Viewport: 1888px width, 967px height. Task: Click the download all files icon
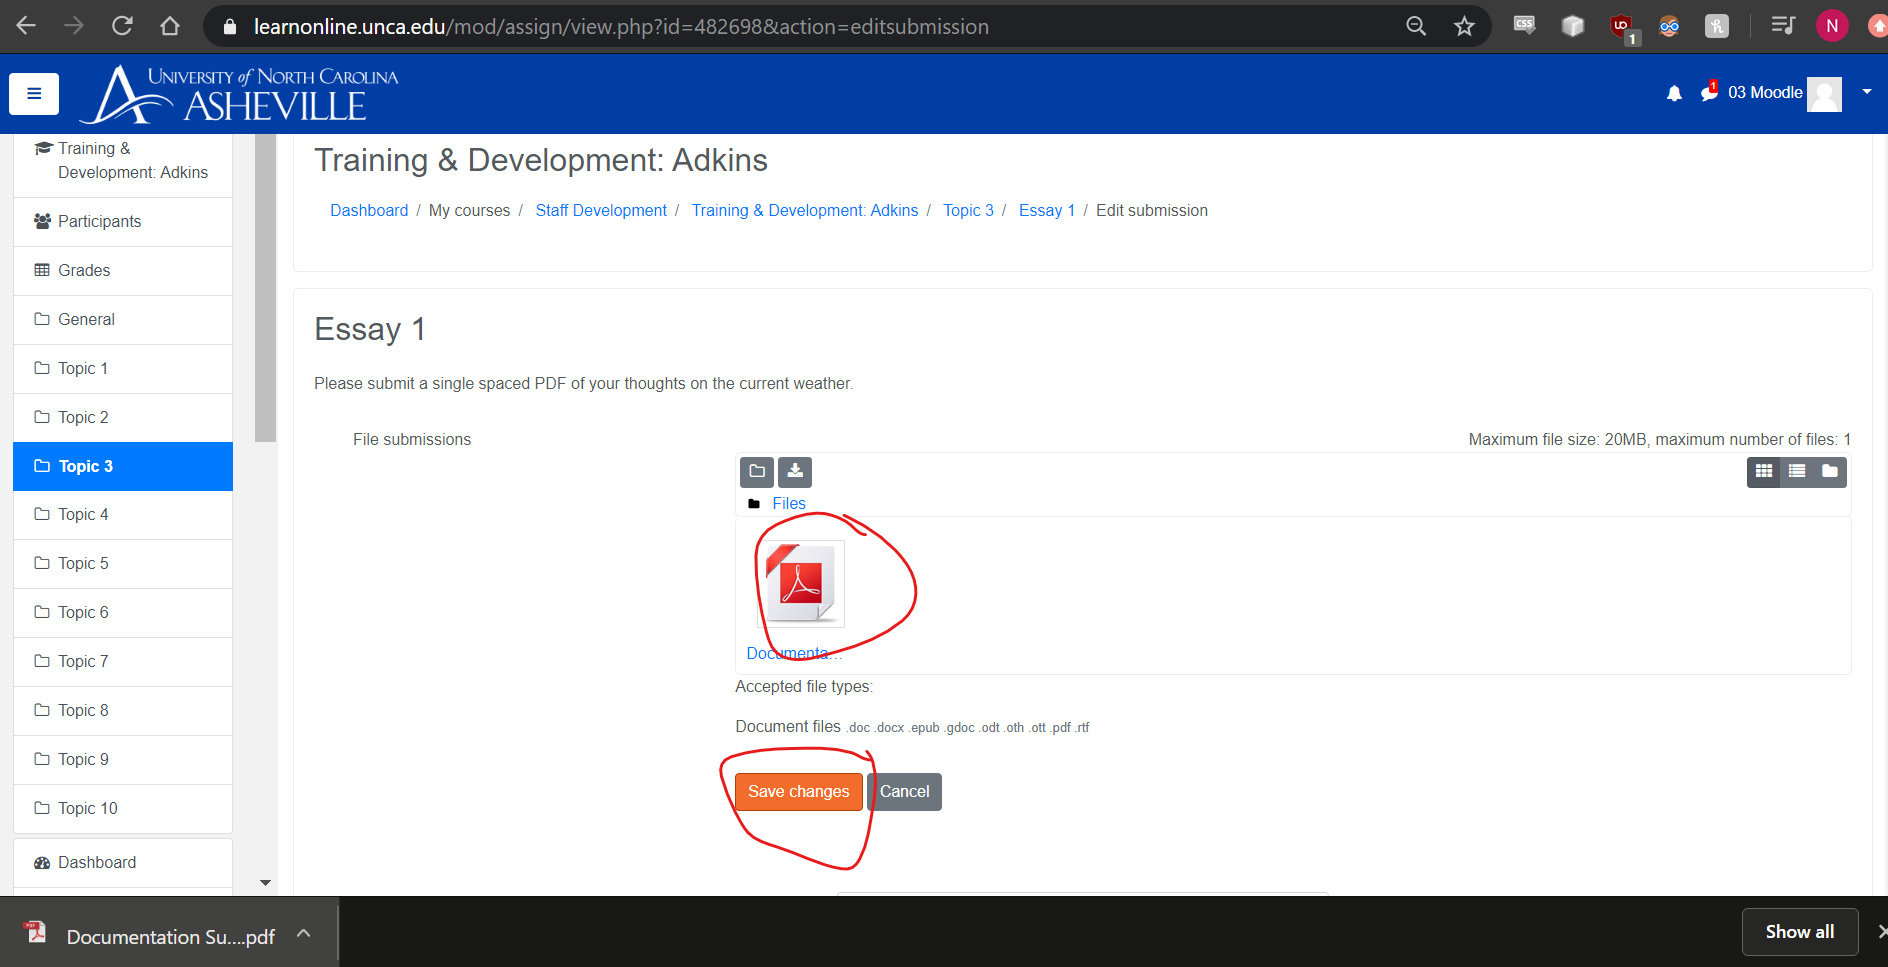(795, 471)
